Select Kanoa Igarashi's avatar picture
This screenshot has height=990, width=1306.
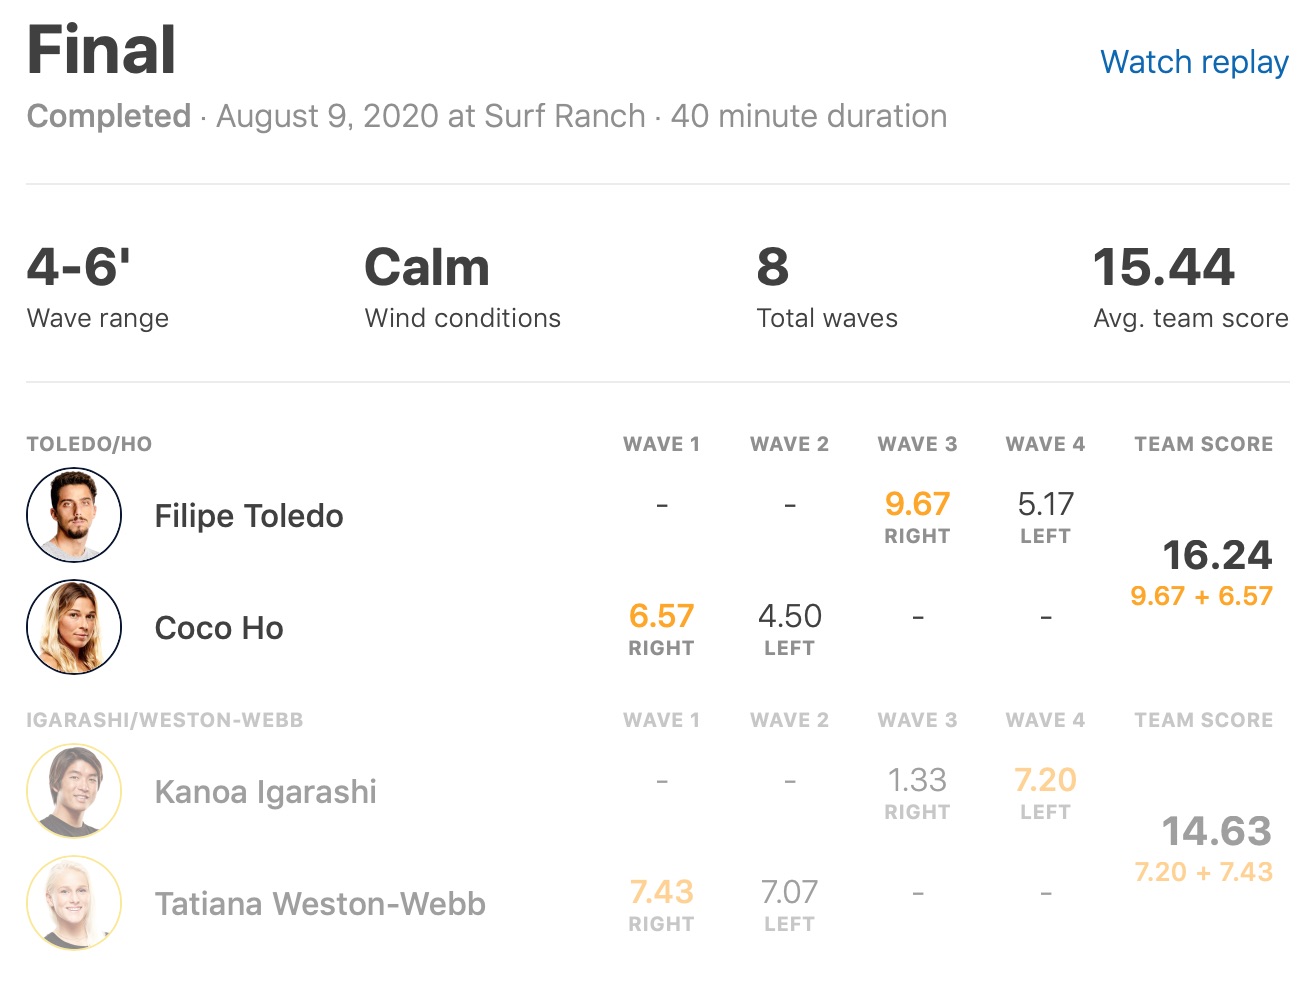point(74,791)
